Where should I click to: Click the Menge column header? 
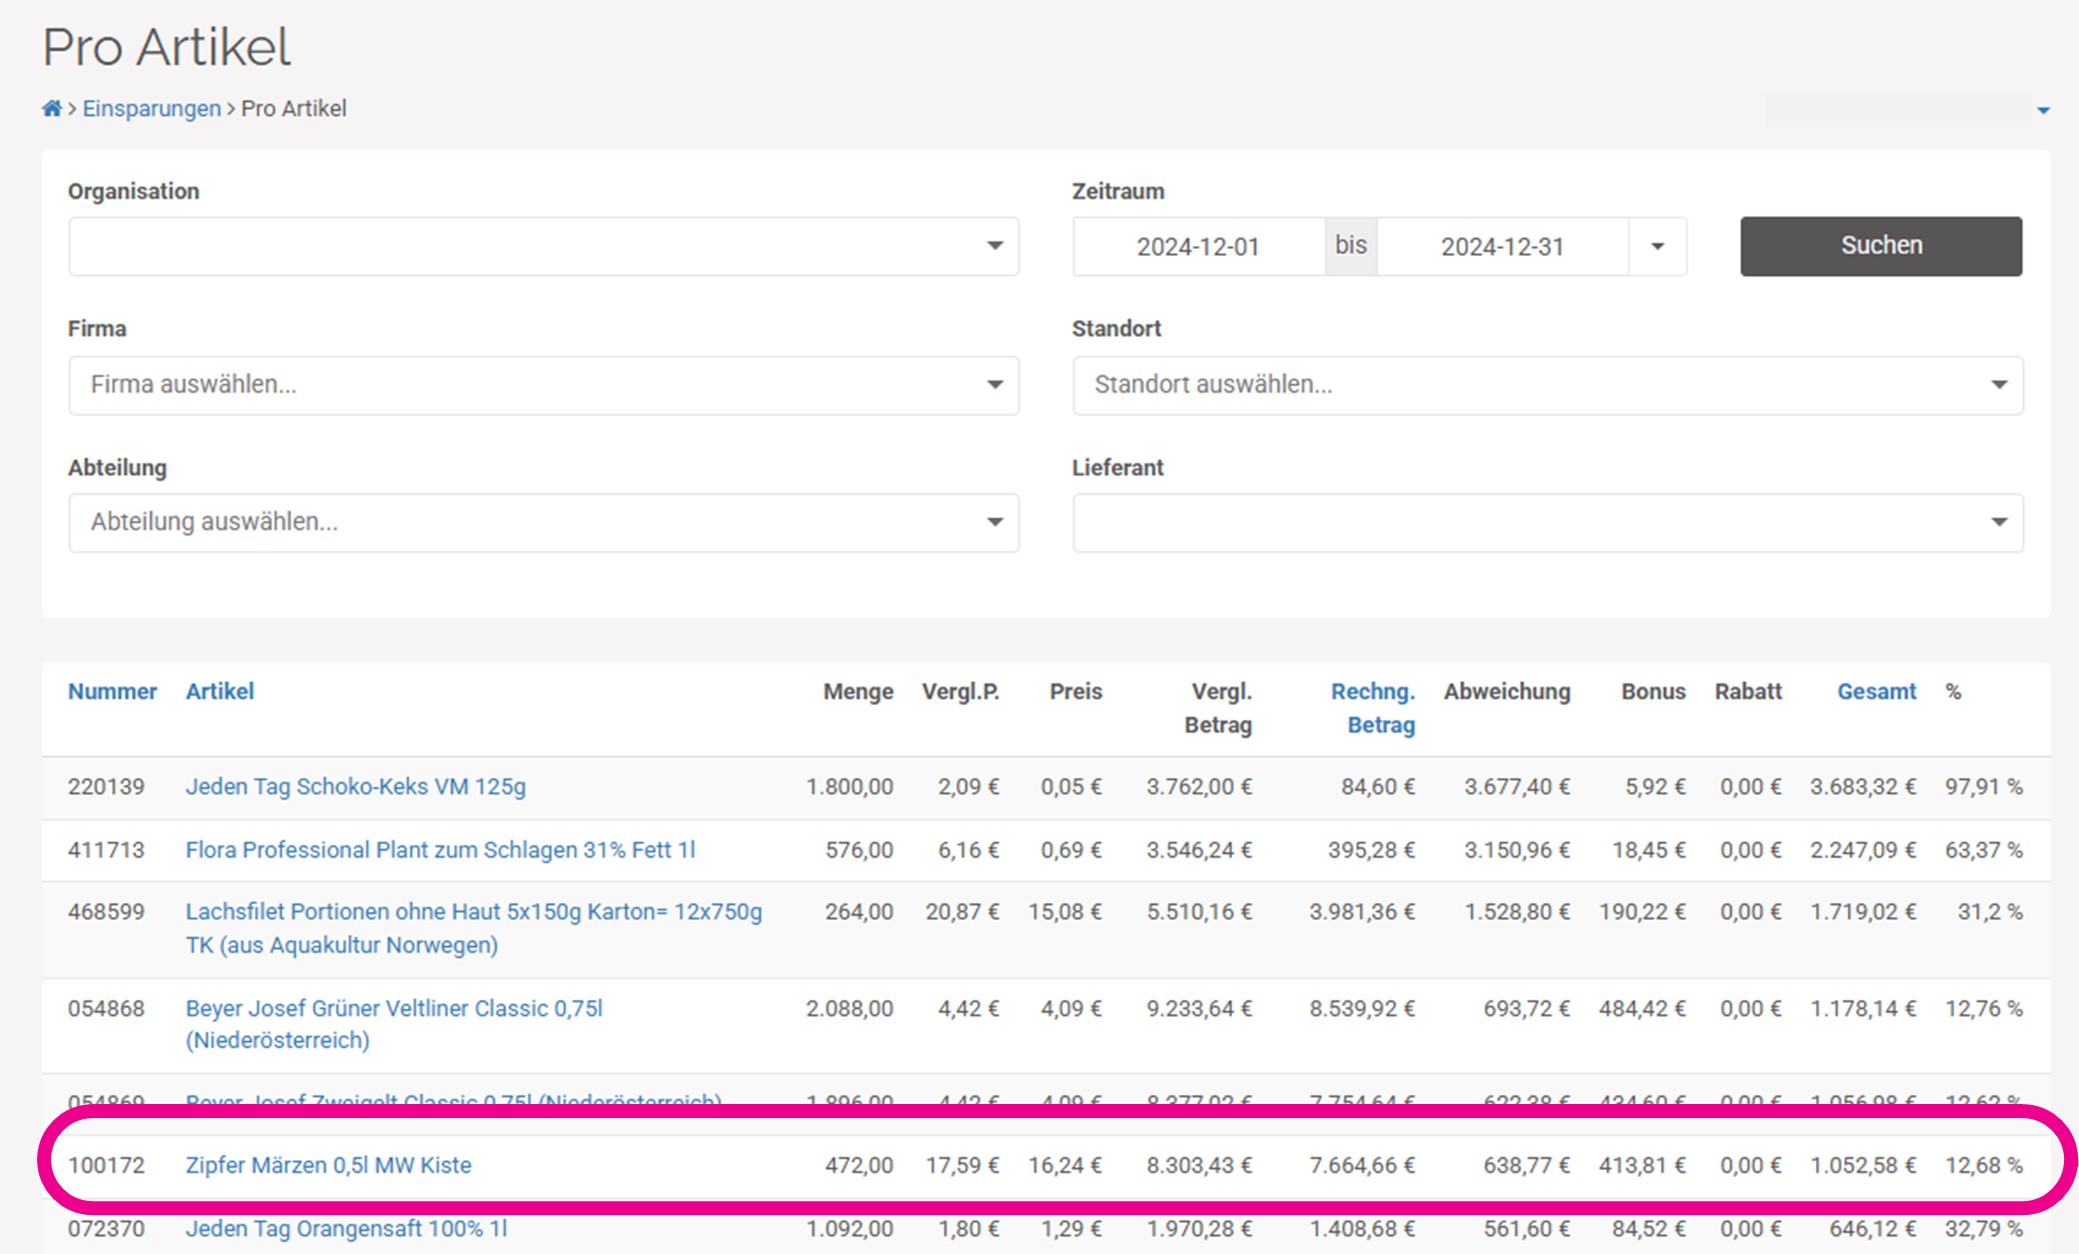click(x=858, y=691)
